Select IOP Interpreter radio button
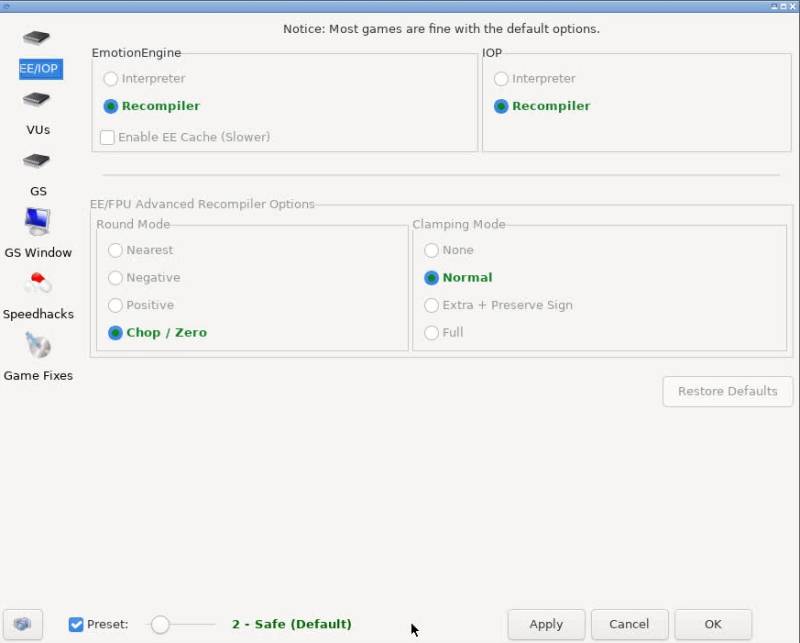800x643 pixels. click(x=501, y=79)
